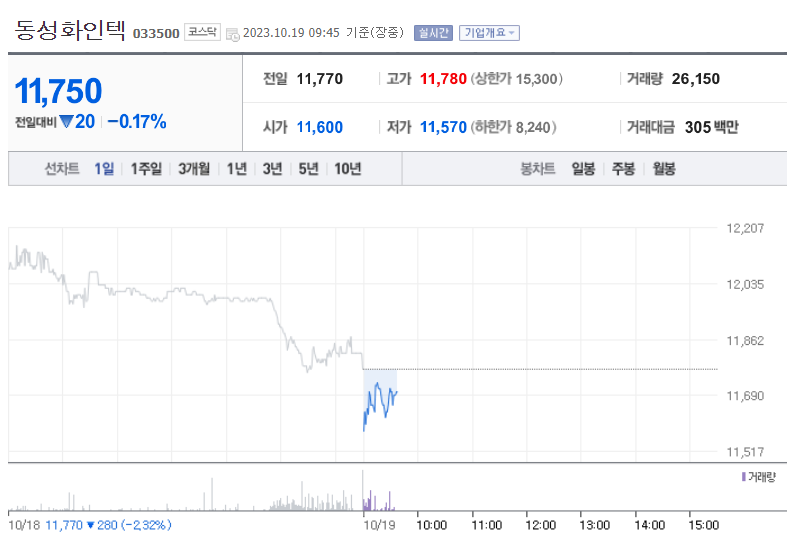Show the 5년 chart range
Image resolution: width=787 pixels, height=540 pixels.
[x=309, y=169]
